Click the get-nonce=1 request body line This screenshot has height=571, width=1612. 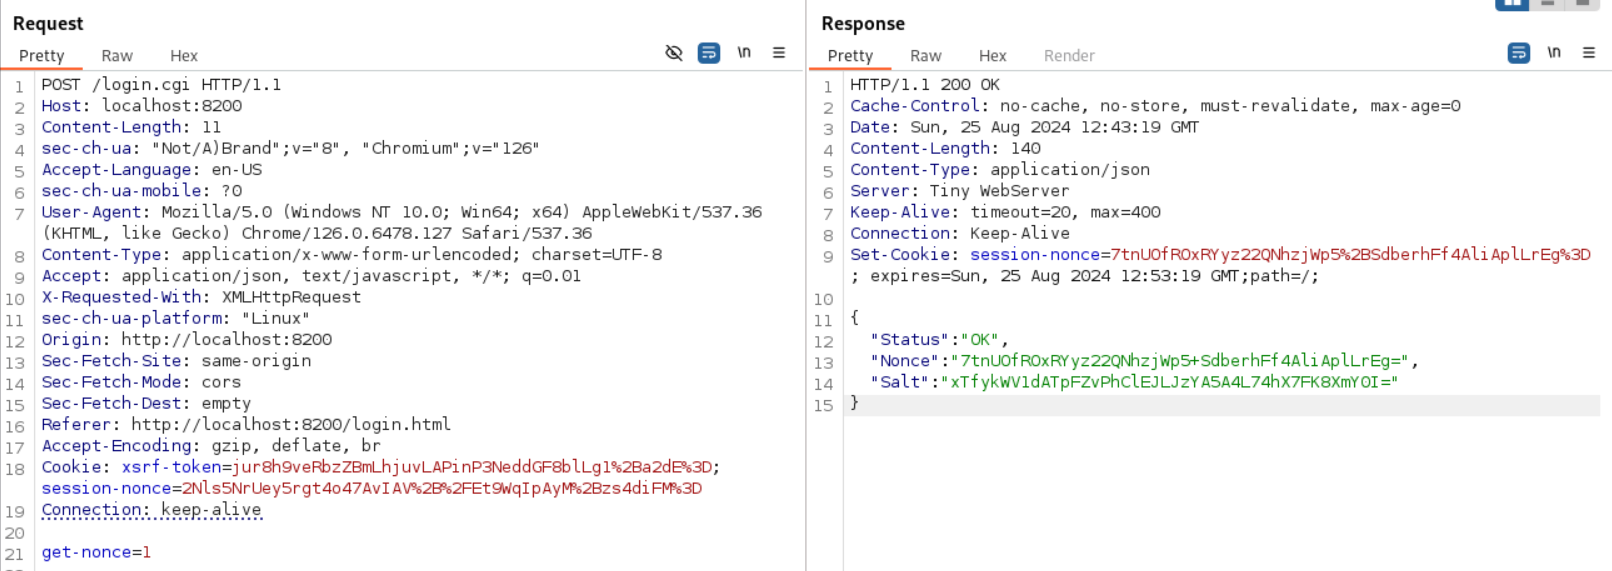96,552
